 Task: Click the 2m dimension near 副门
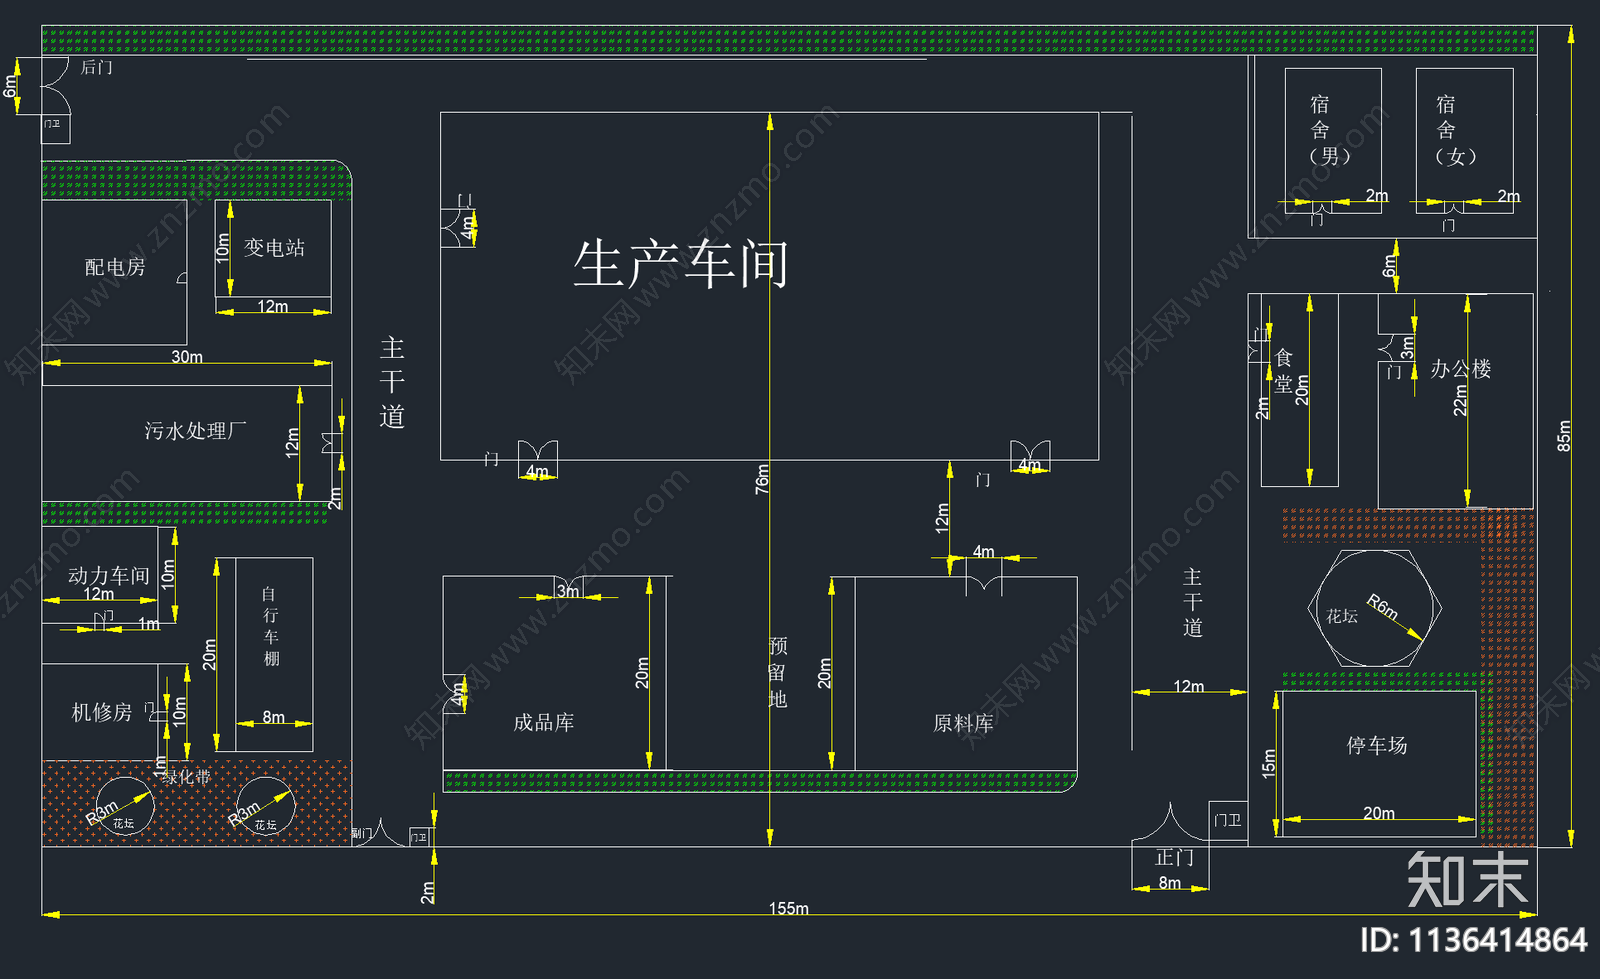pyautogui.click(x=428, y=893)
